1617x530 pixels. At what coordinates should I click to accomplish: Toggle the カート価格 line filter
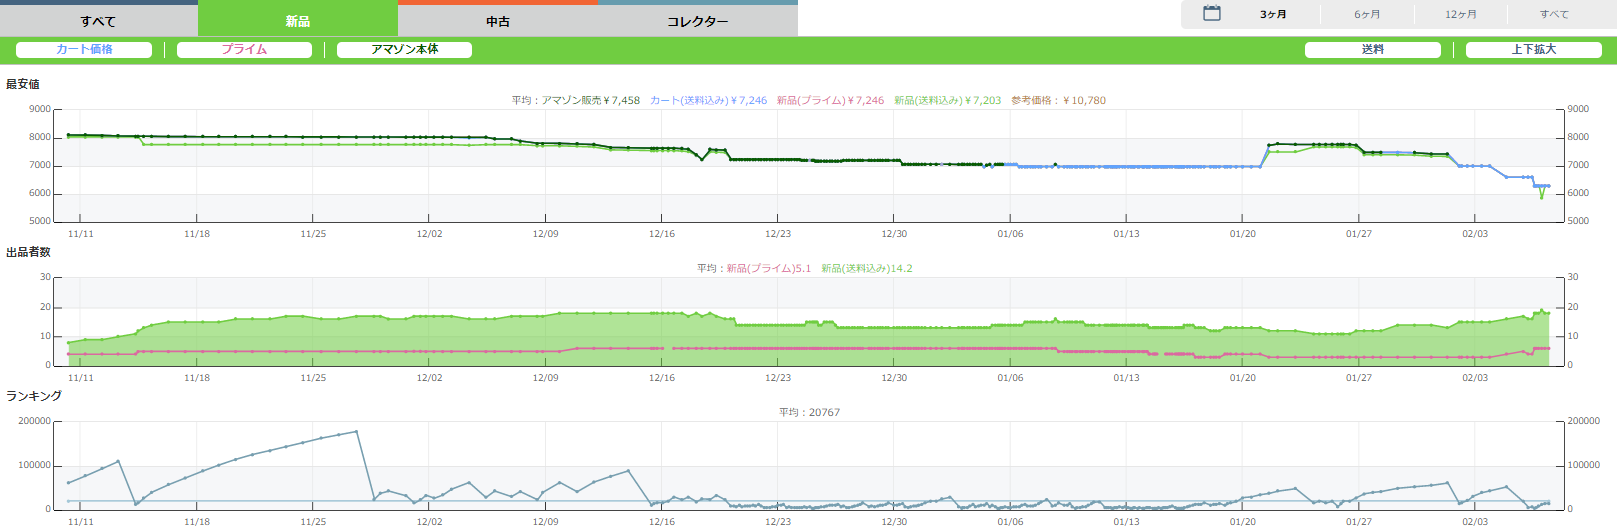pos(84,50)
